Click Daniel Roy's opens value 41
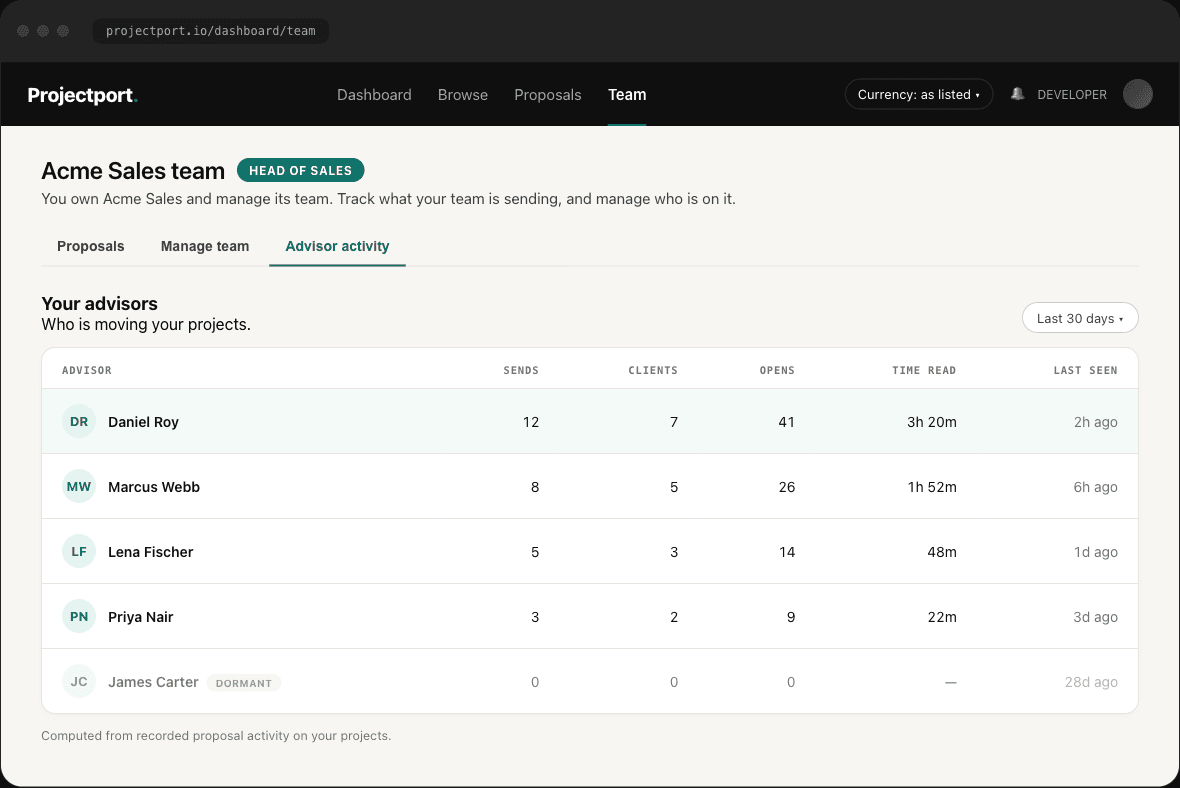Image resolution: width=1180 pixels, height=788 pixels. (786, 422)
